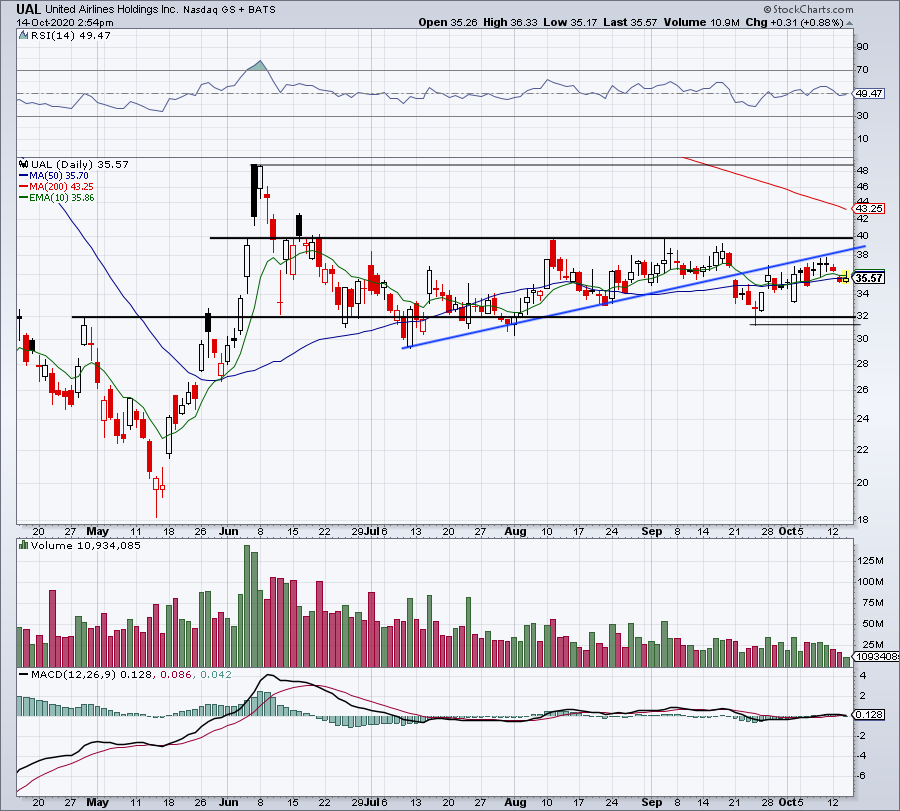Click the volume bars icon beside Volume label
This screenshot has height=811, width=900.
[23, 545]
